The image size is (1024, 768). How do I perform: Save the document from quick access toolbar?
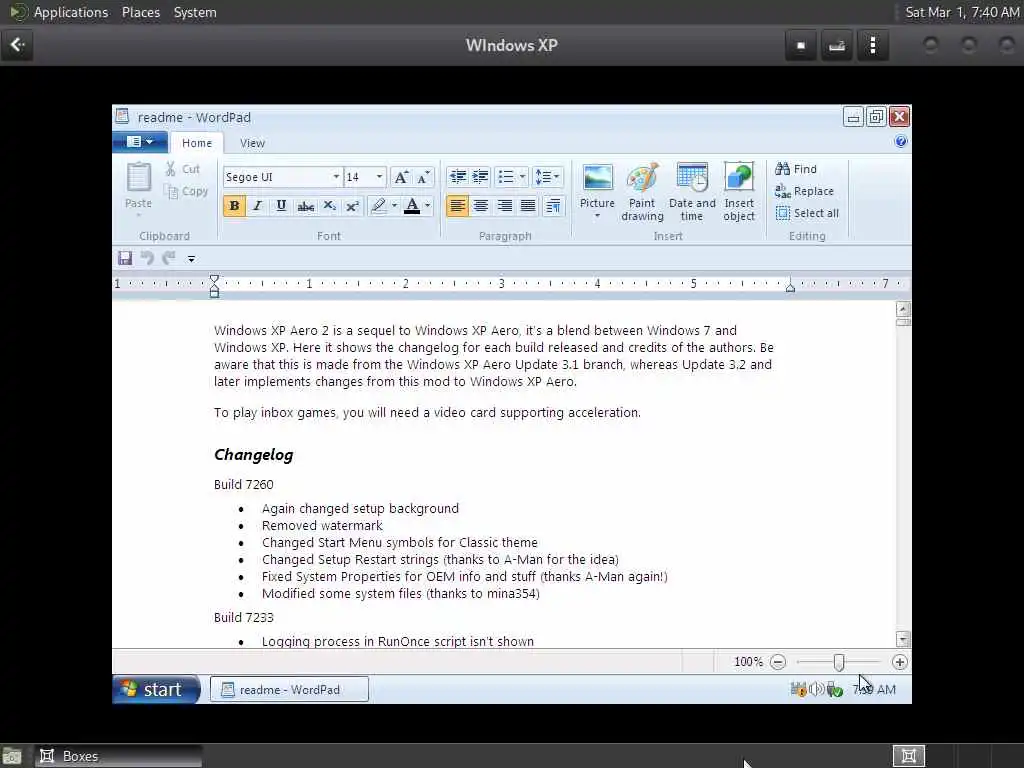point(125,258)
